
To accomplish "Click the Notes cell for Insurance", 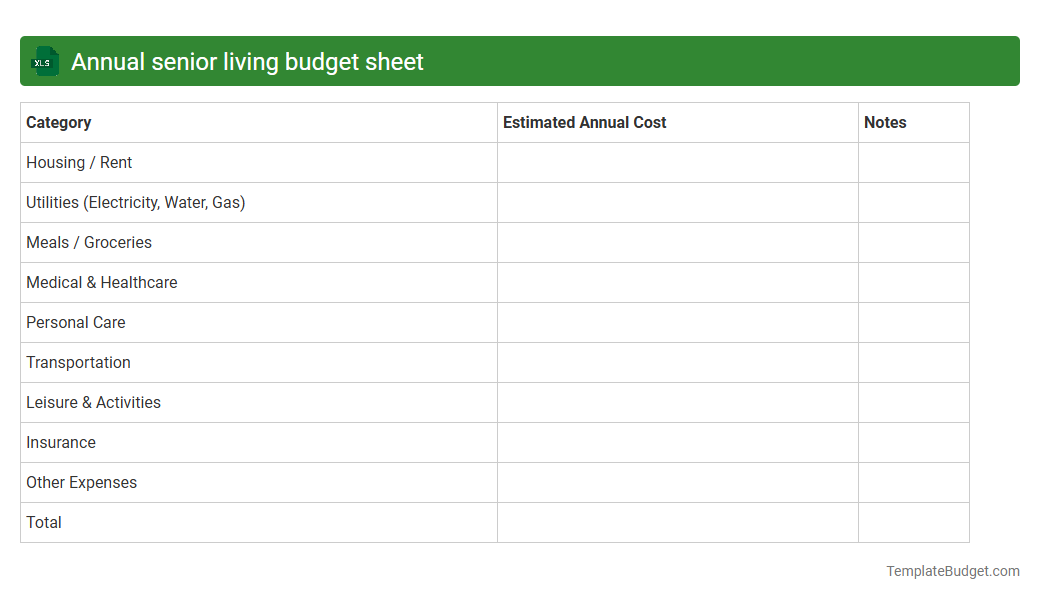I will pyautogui.click(x=913, y=442).
